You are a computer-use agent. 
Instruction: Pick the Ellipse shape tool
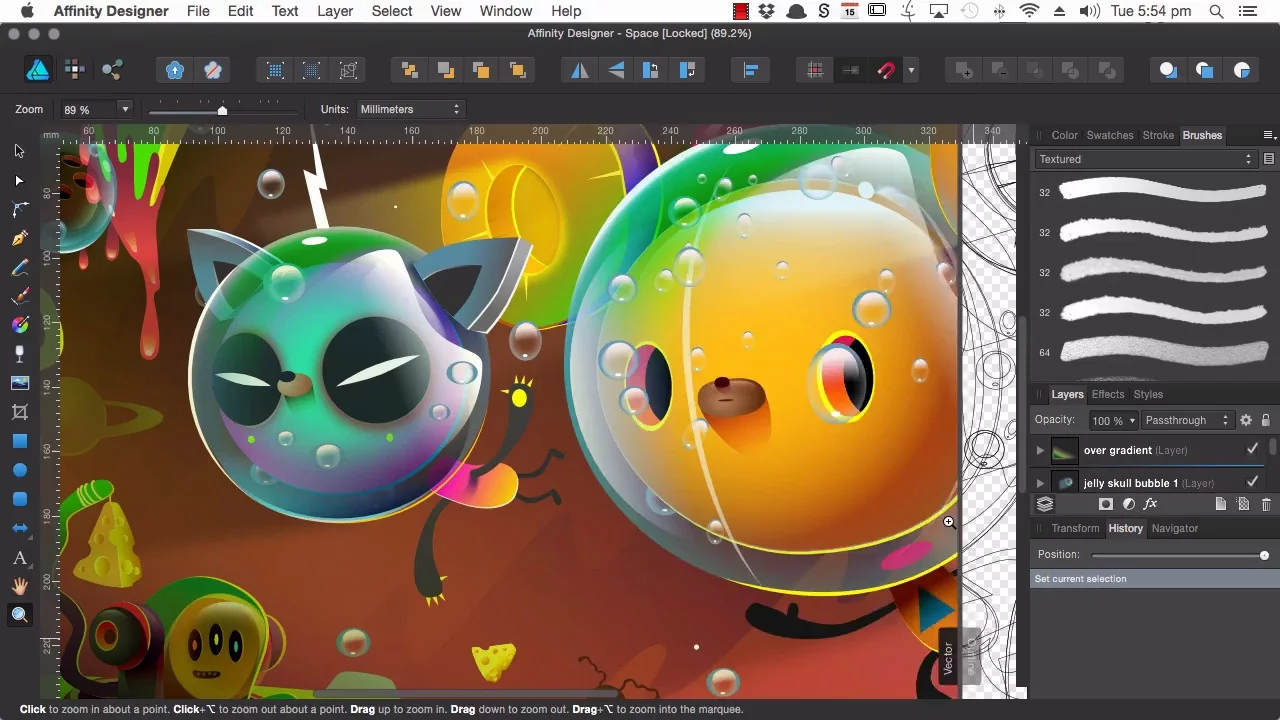click(19, 470)
